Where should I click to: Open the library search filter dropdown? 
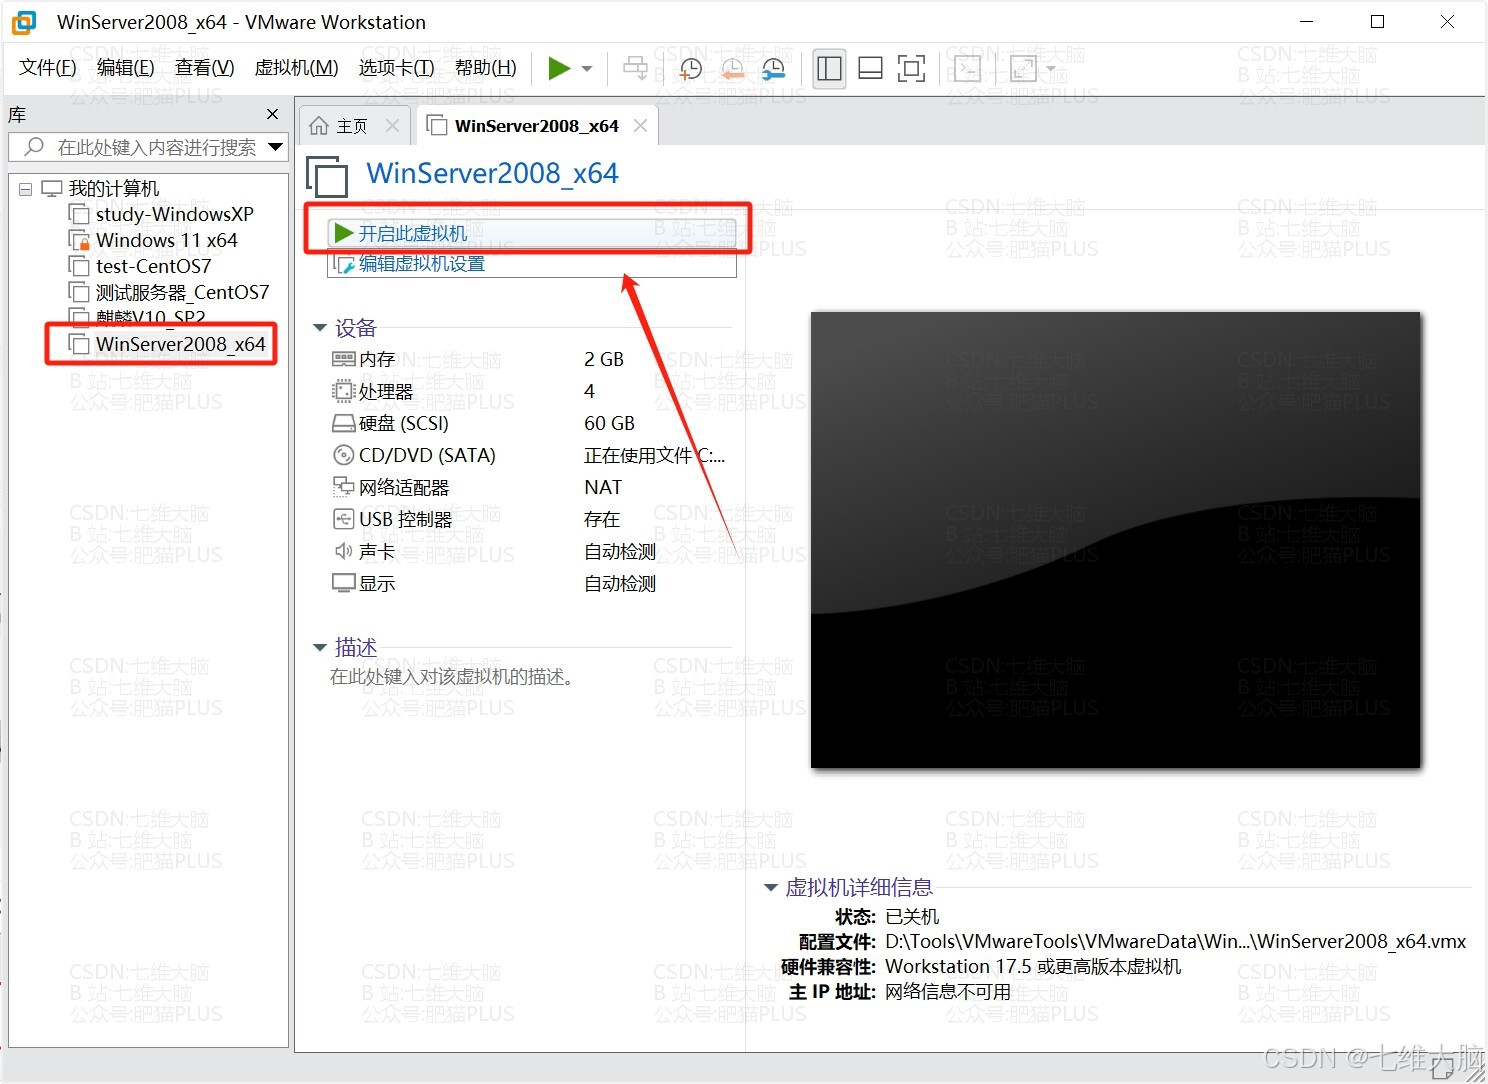(x=276, y=147)
